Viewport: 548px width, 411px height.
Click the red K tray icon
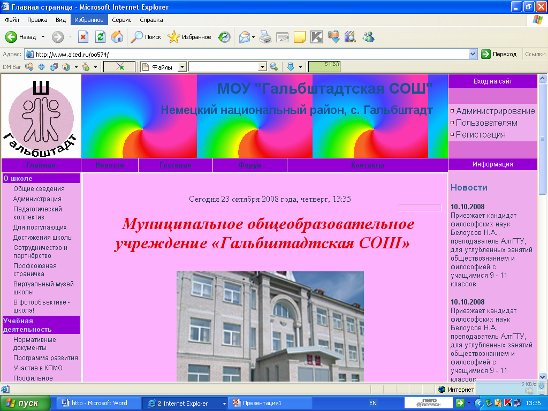tap(508, 403)
